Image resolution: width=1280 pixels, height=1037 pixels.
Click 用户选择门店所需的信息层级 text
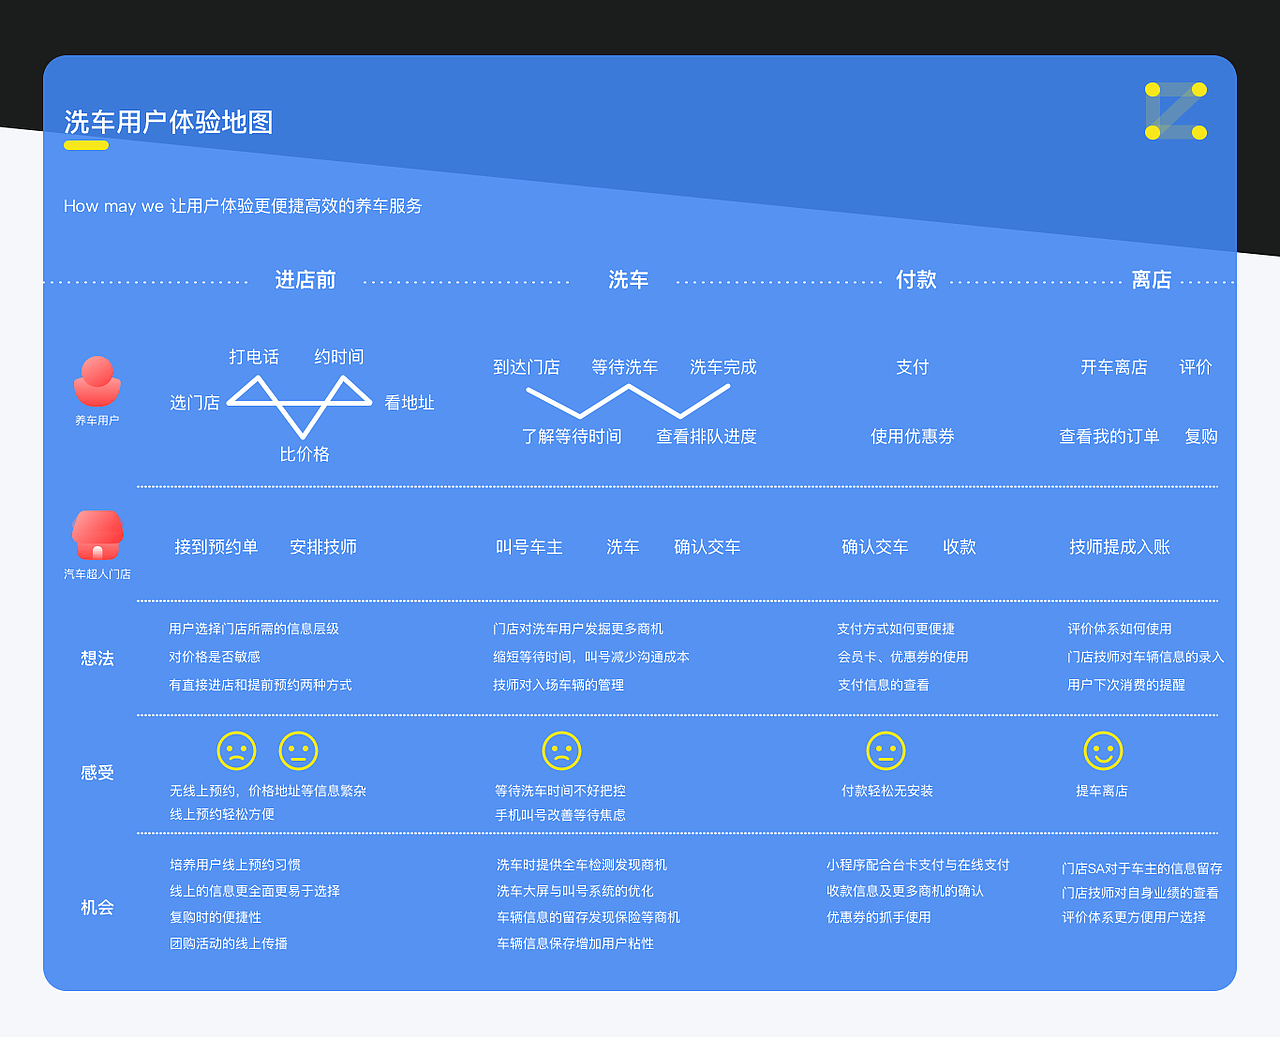coord(254,629)
